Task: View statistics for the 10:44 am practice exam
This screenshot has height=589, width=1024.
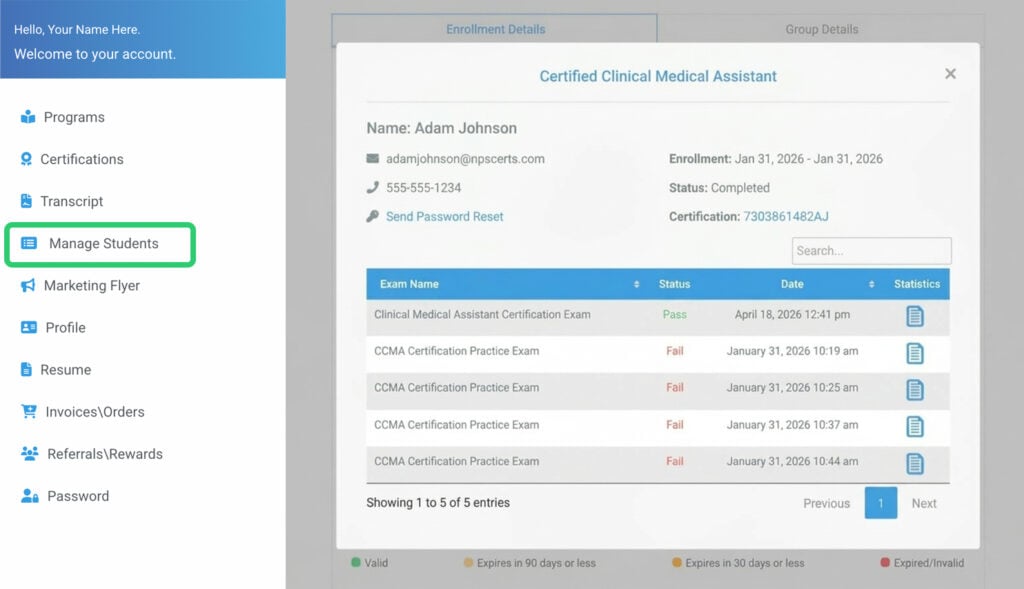Action: (x=914, y=464)
